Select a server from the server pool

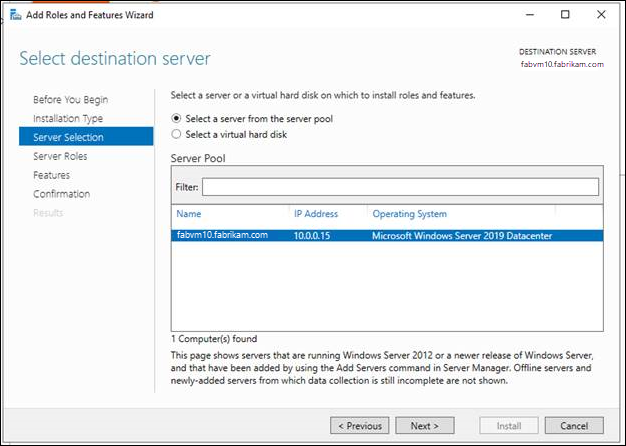[x=178, y=118]
